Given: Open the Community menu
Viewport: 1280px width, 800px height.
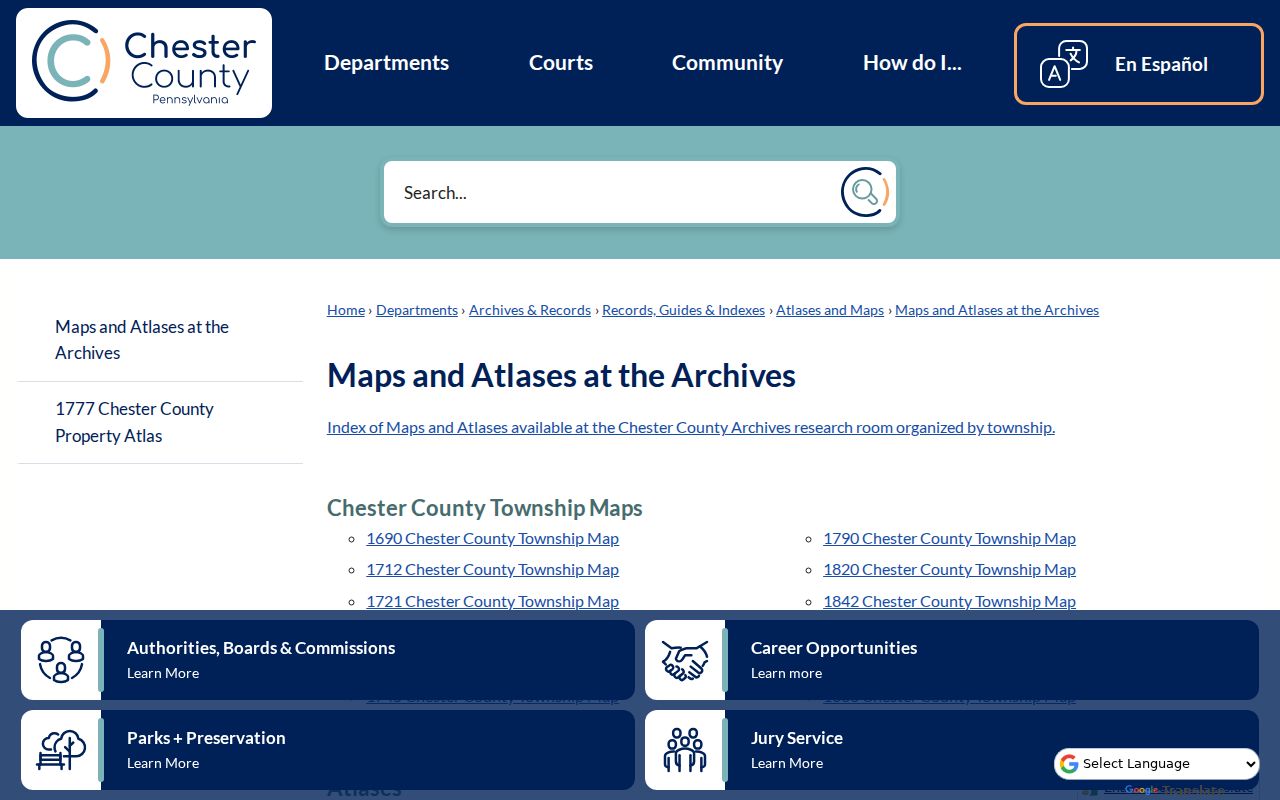Looking at the screenshot, I should click(727, 63).
